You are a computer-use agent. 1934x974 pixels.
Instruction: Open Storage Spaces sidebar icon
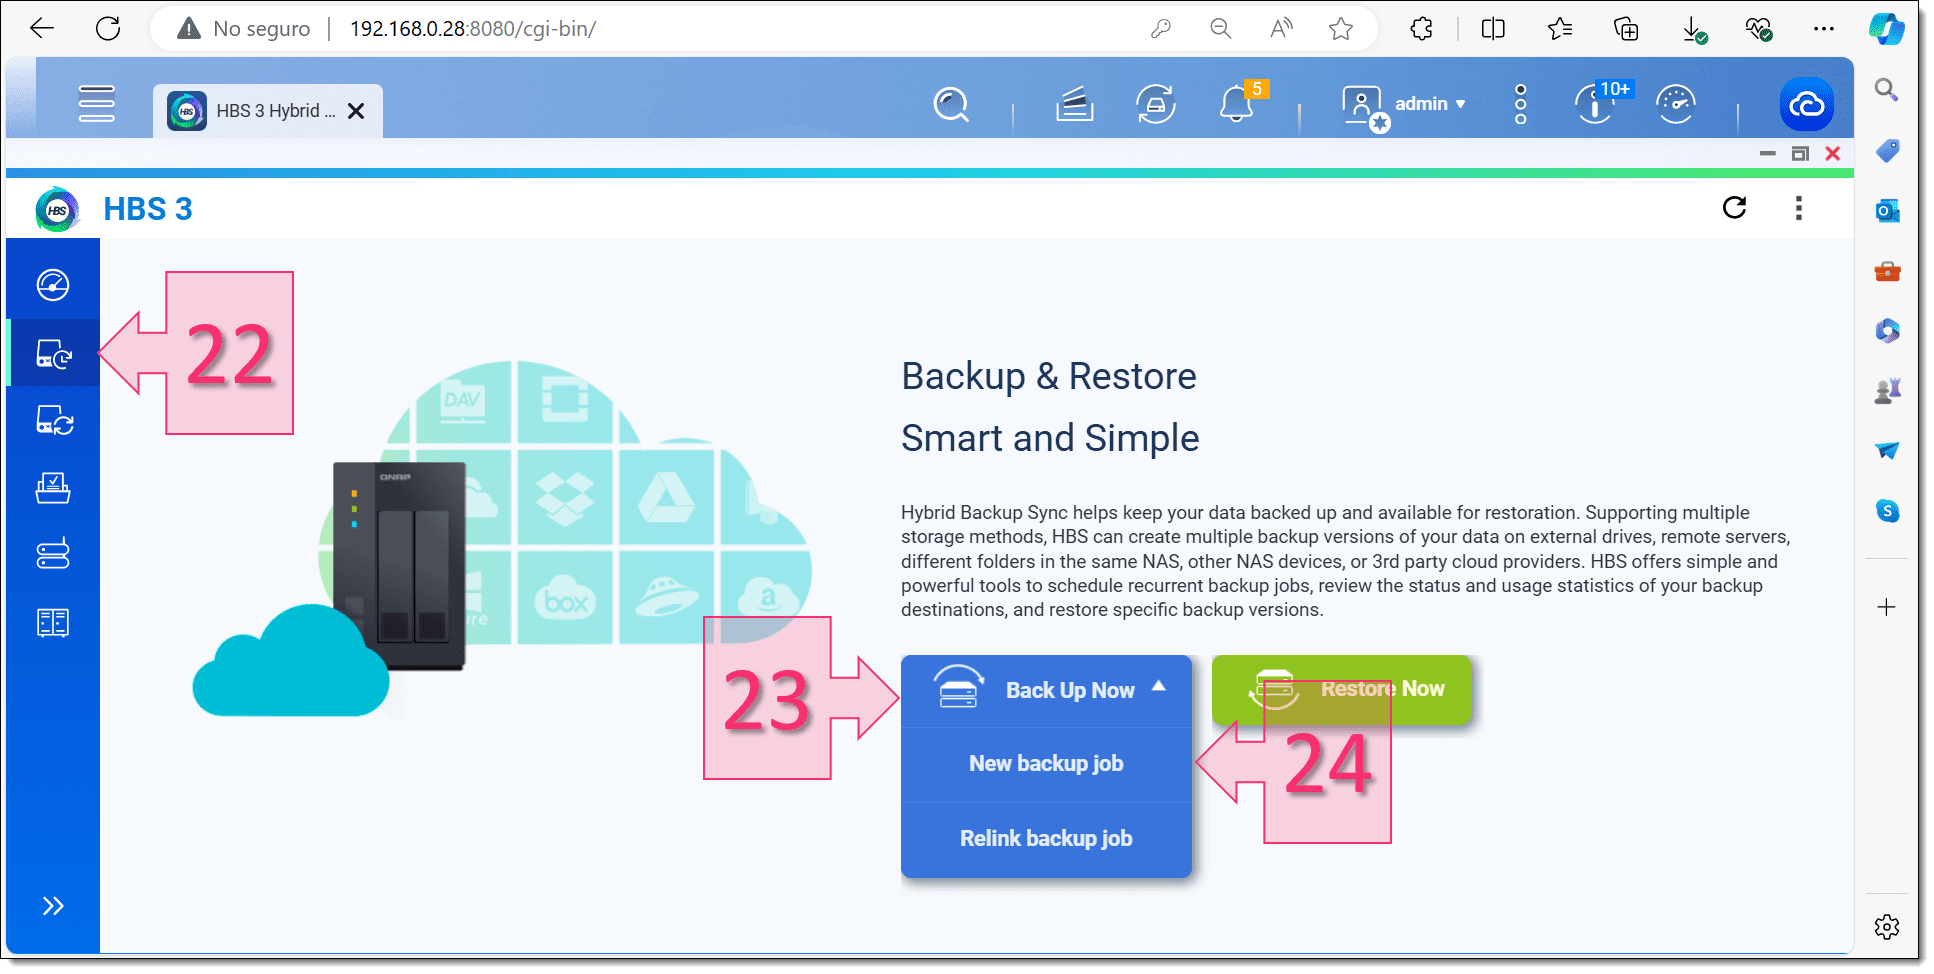point(53,554)
